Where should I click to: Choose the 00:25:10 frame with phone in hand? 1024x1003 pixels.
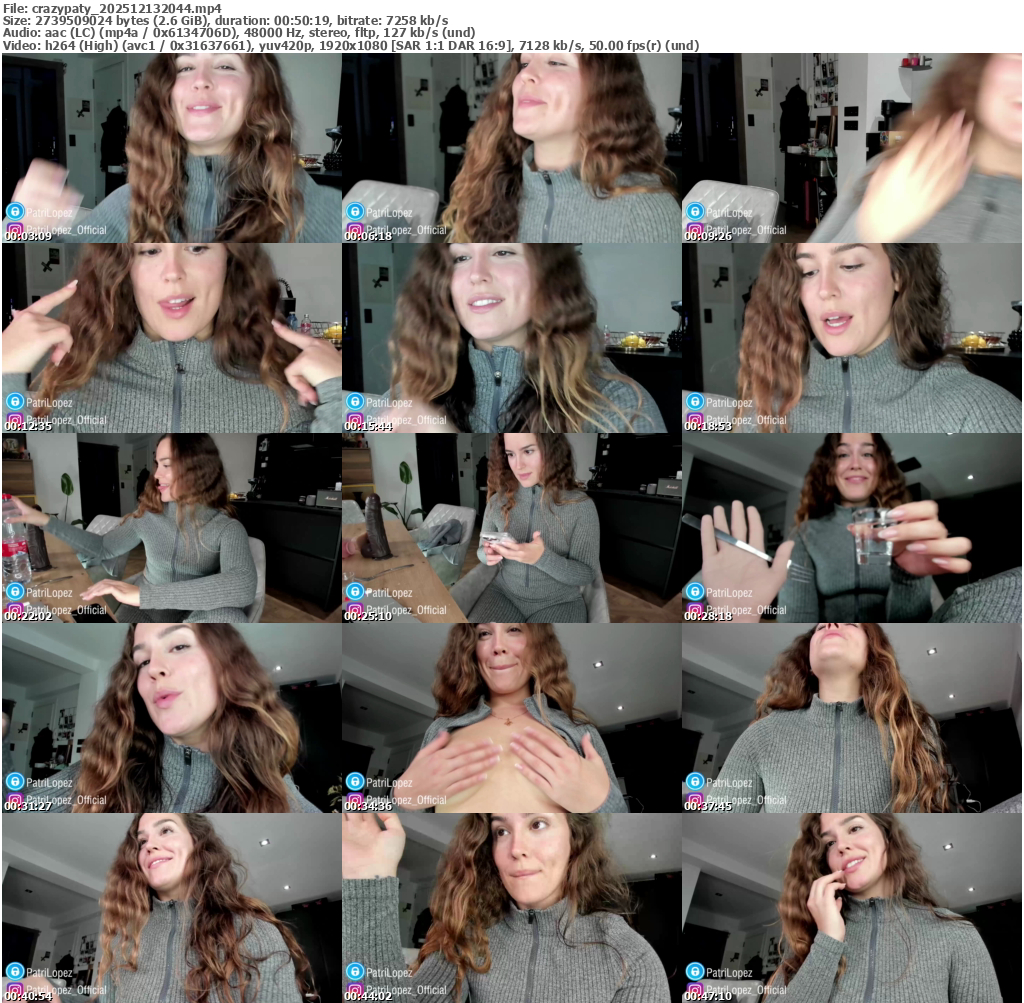(x=511, y=528)
